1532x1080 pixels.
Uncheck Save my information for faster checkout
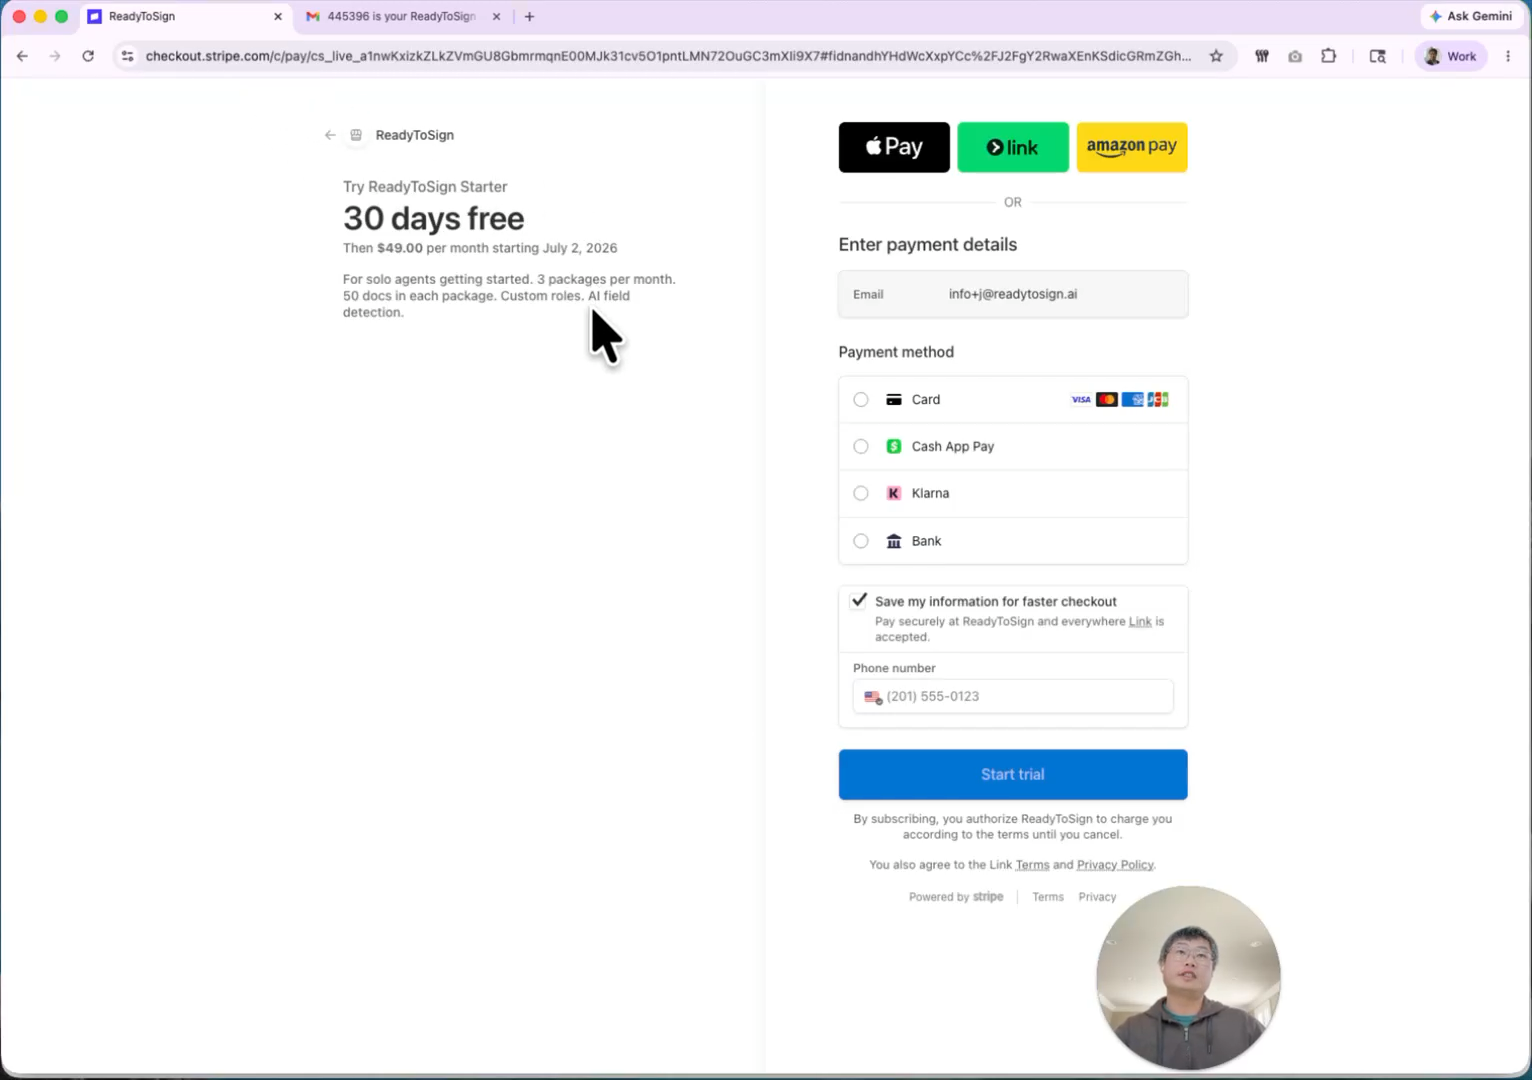[859, 601]
